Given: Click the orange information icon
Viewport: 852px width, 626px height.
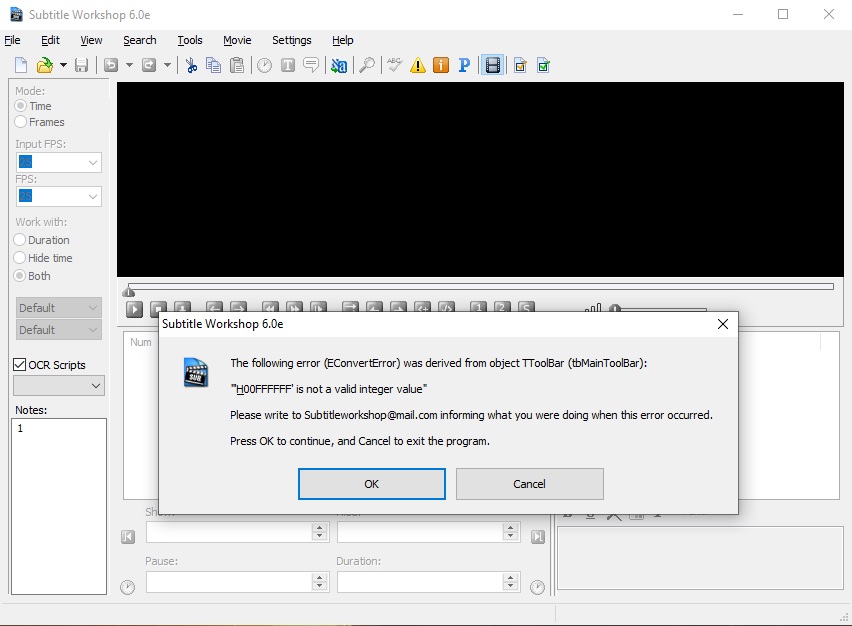Looking at the screenshot, I should click(x=441, y=66).
